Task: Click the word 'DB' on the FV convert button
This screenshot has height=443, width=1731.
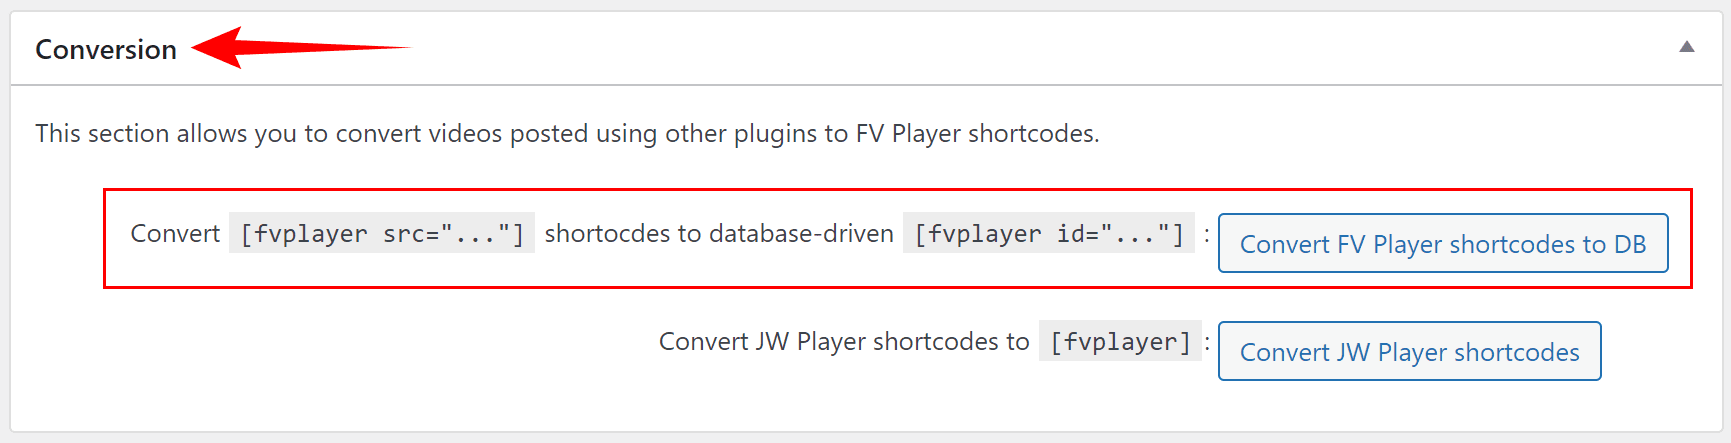Action: (x=1629, y=244)
